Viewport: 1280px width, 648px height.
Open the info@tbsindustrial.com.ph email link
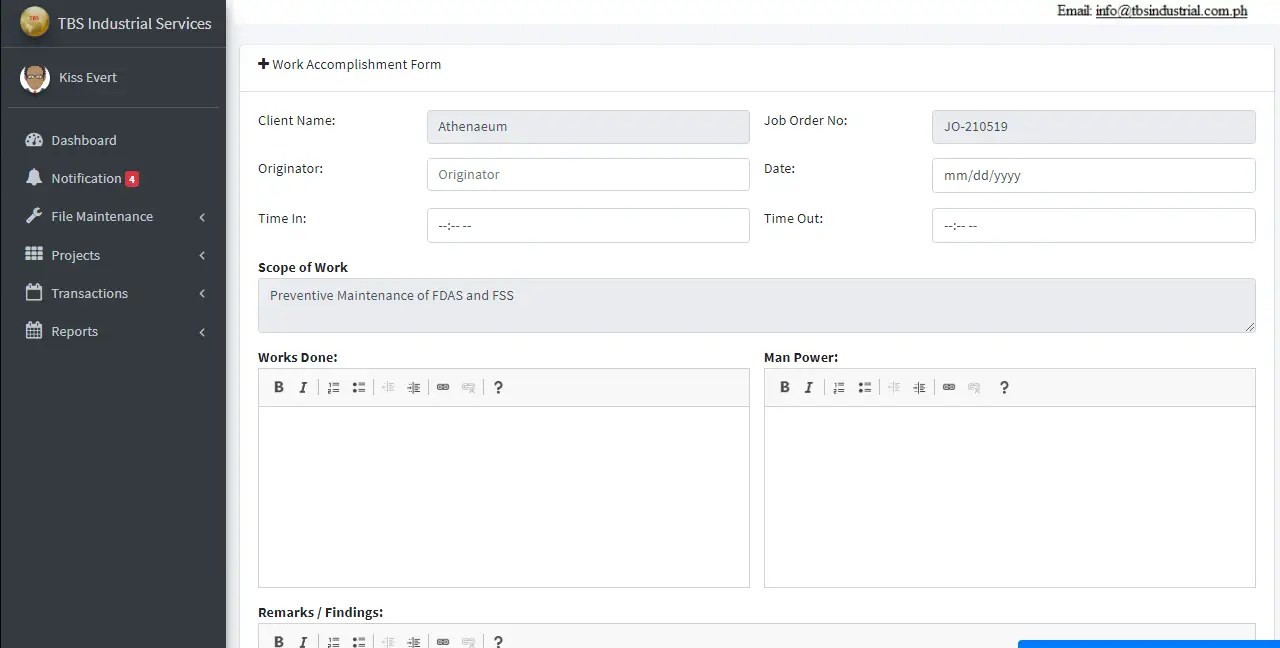click(x=1171, y=11)
